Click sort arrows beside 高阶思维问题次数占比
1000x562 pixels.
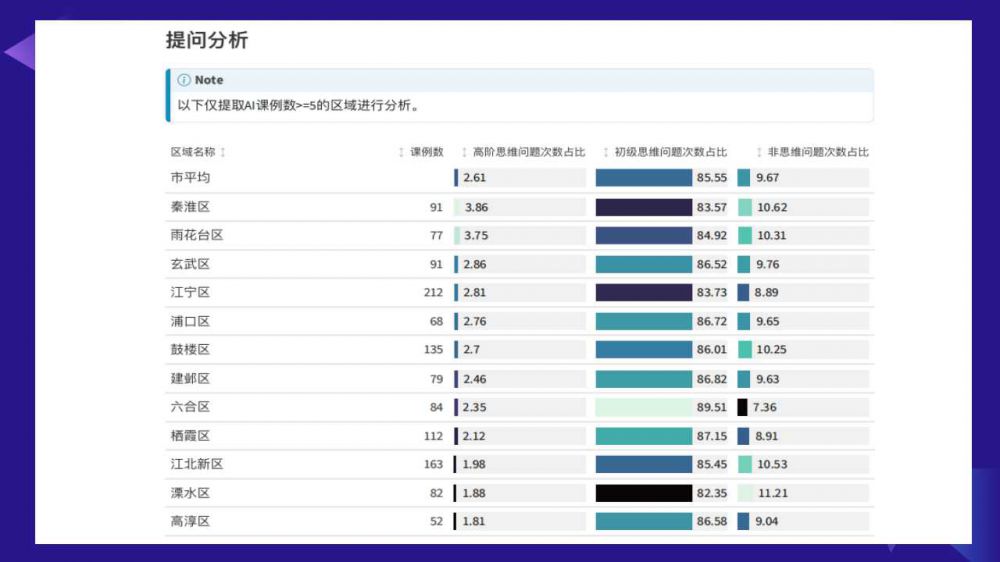pyautogui.click(x=464, y=152)
